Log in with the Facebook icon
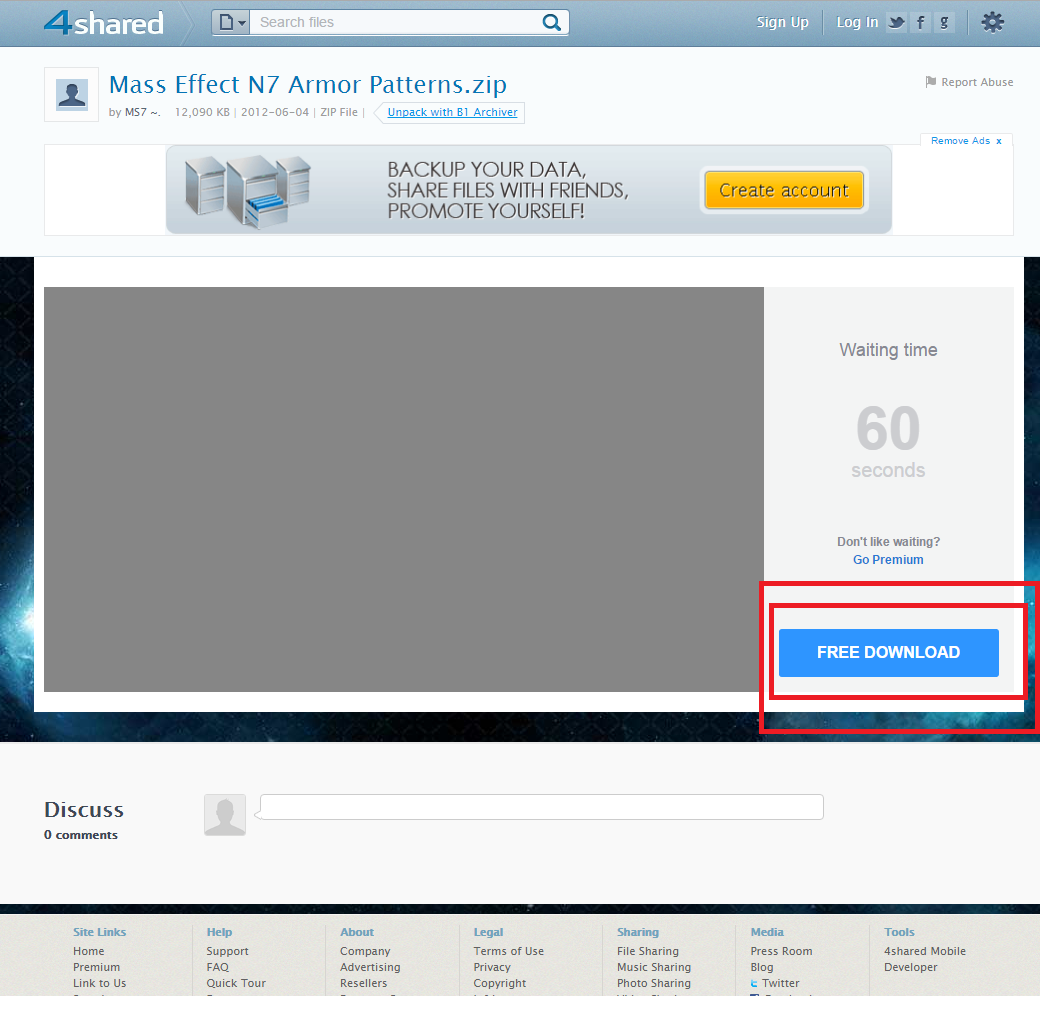 click(921, 23)
